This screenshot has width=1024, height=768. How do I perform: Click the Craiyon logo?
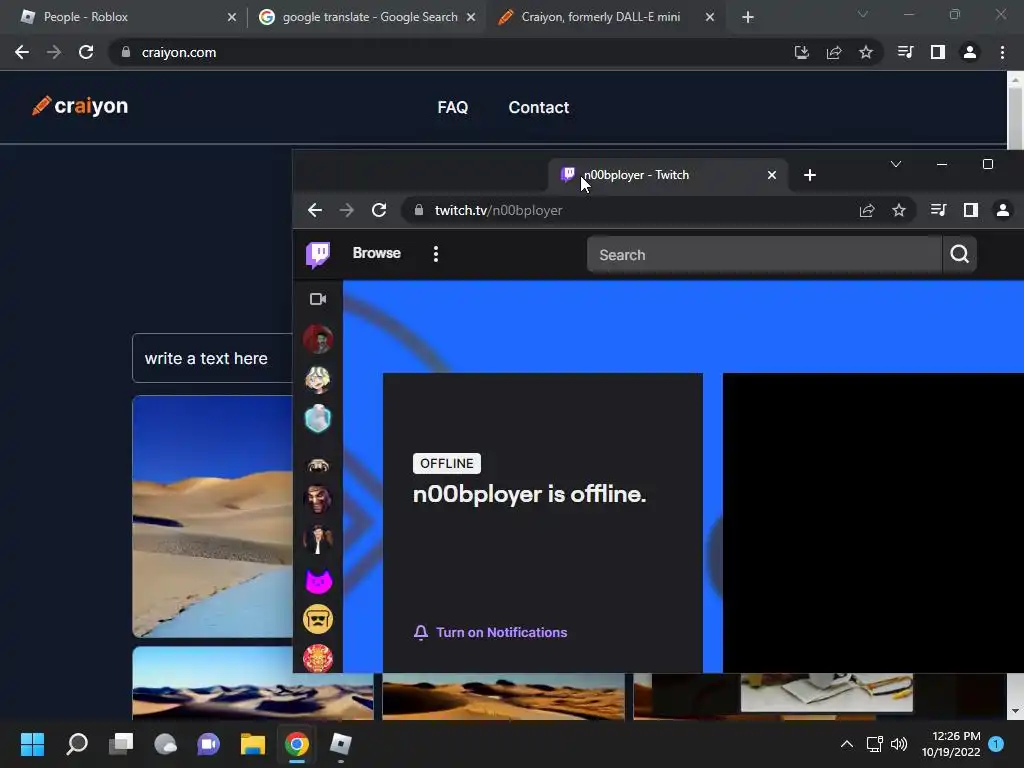(x=80, y=106)
